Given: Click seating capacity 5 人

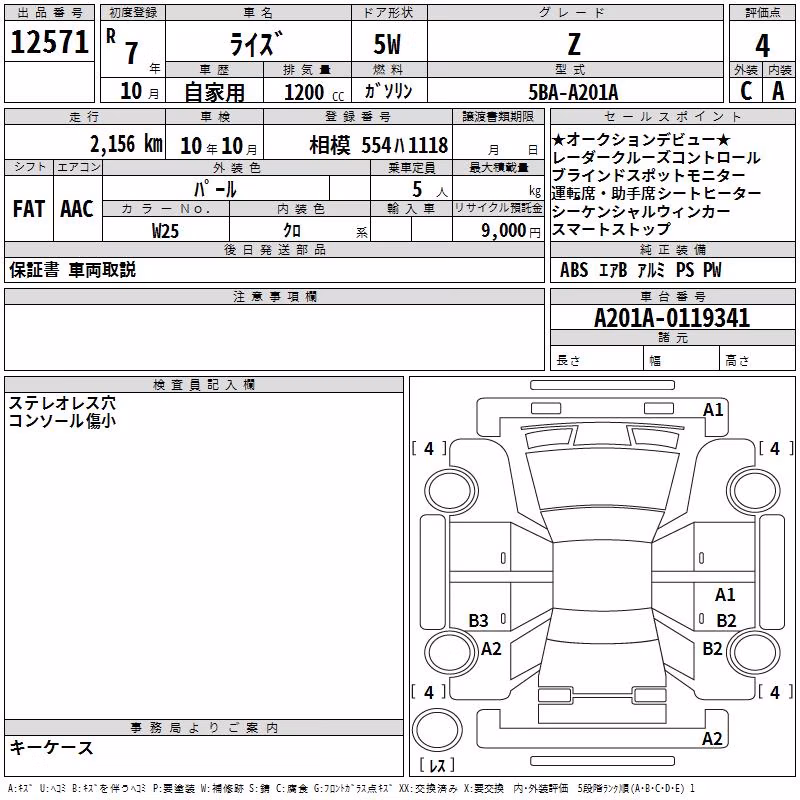Looking at the screenshot, I should pyautogui.click(x=430, y=189).
